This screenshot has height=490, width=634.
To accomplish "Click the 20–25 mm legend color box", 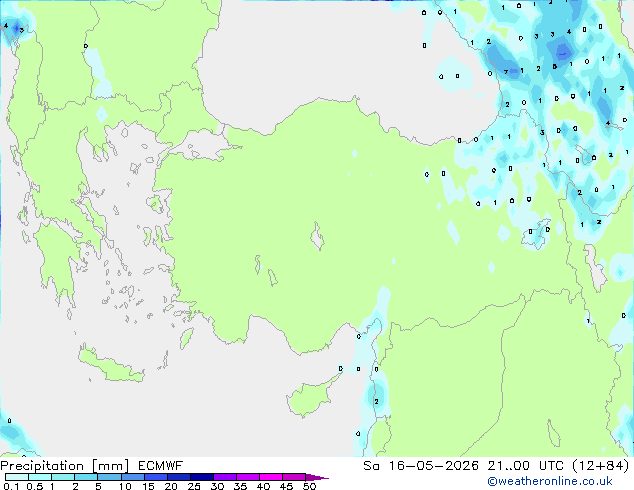I will click(x=178, y=477).
